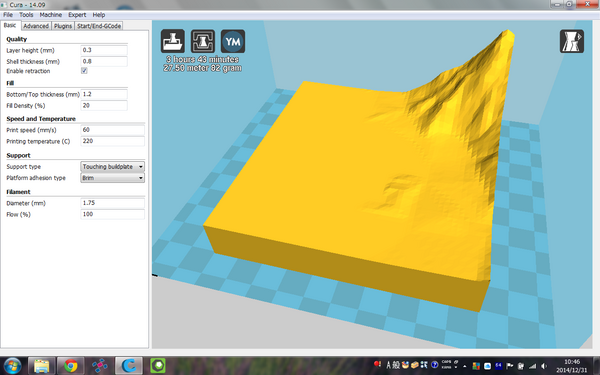Open the Platform adhesion type dropdown
The width and height of the screenshot is (600, 375).
[x=112, y=178]
